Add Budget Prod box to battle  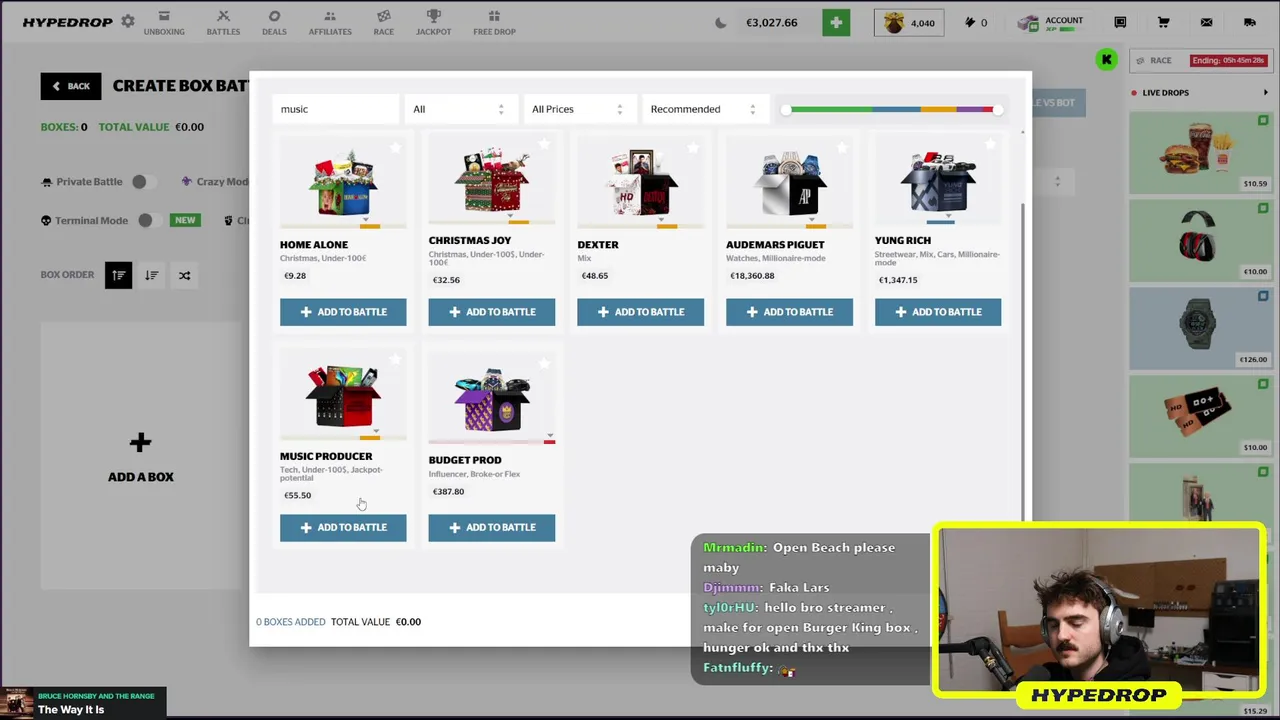(x=491, y=527)
